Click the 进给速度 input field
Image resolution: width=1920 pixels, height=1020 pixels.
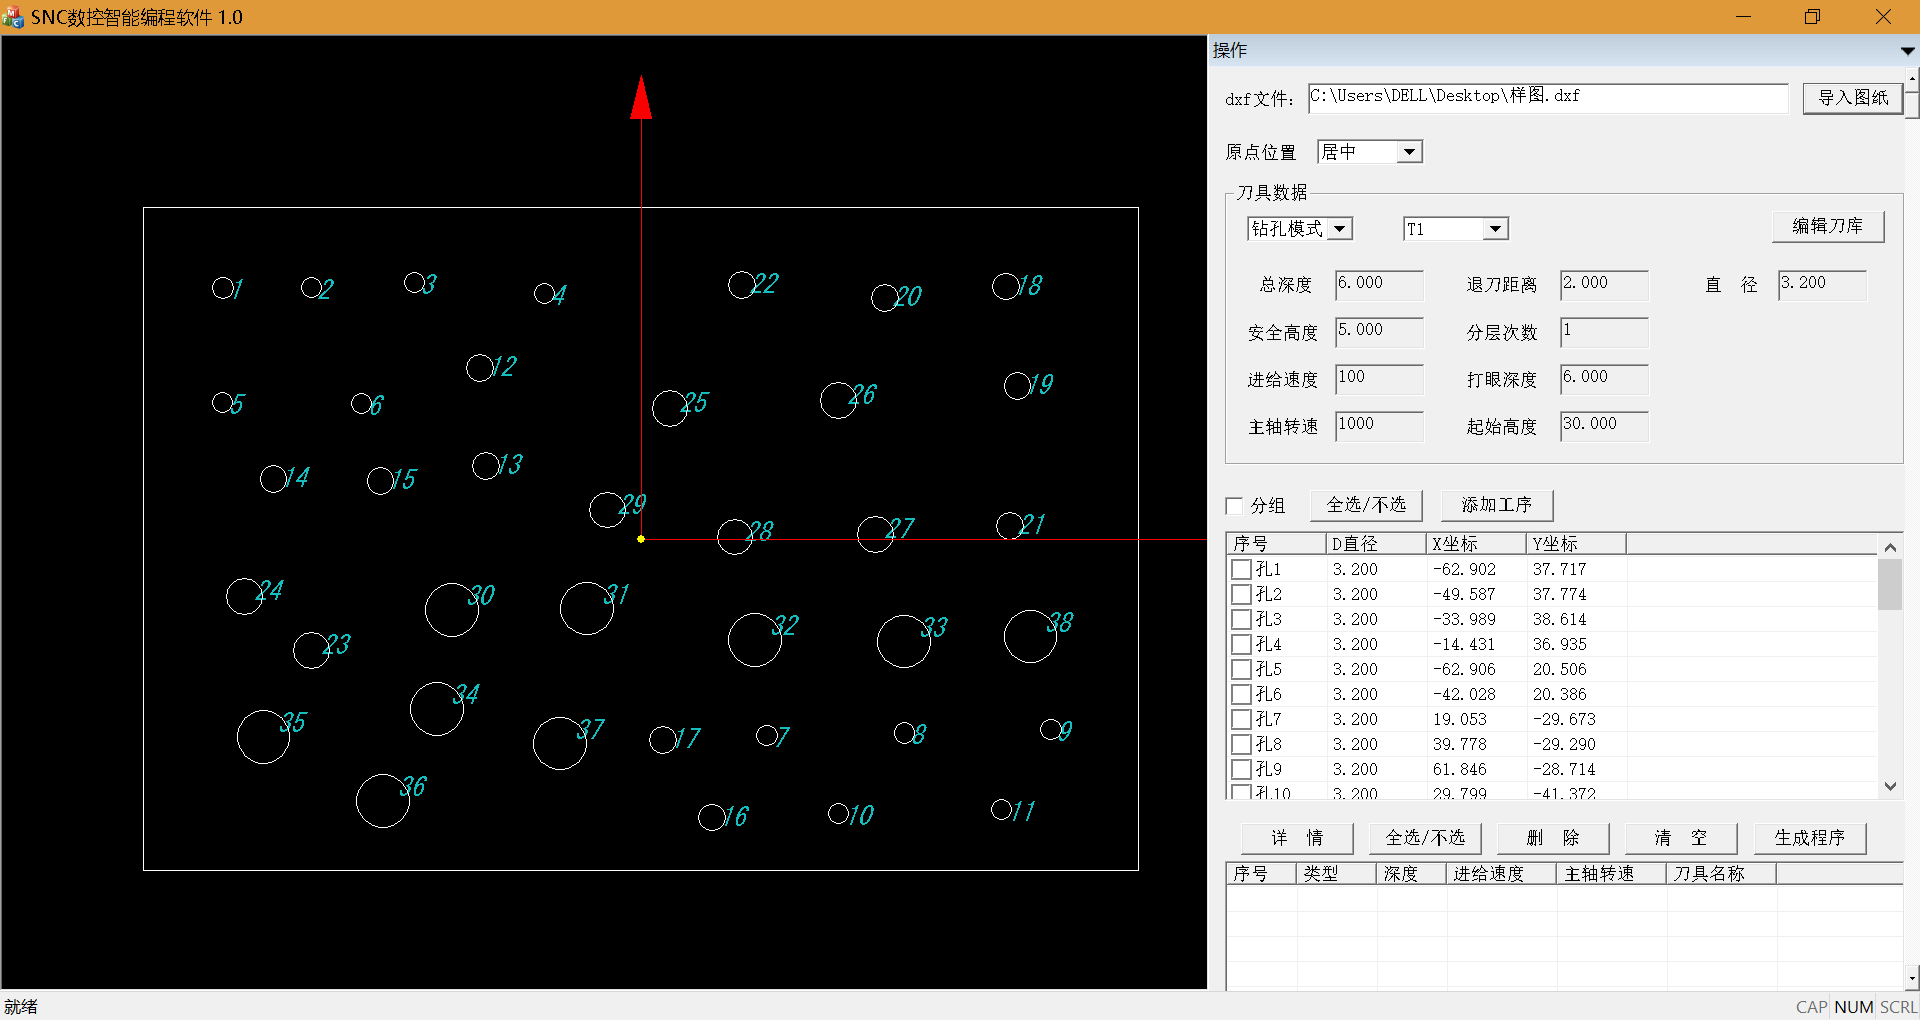coord(1379,379)
